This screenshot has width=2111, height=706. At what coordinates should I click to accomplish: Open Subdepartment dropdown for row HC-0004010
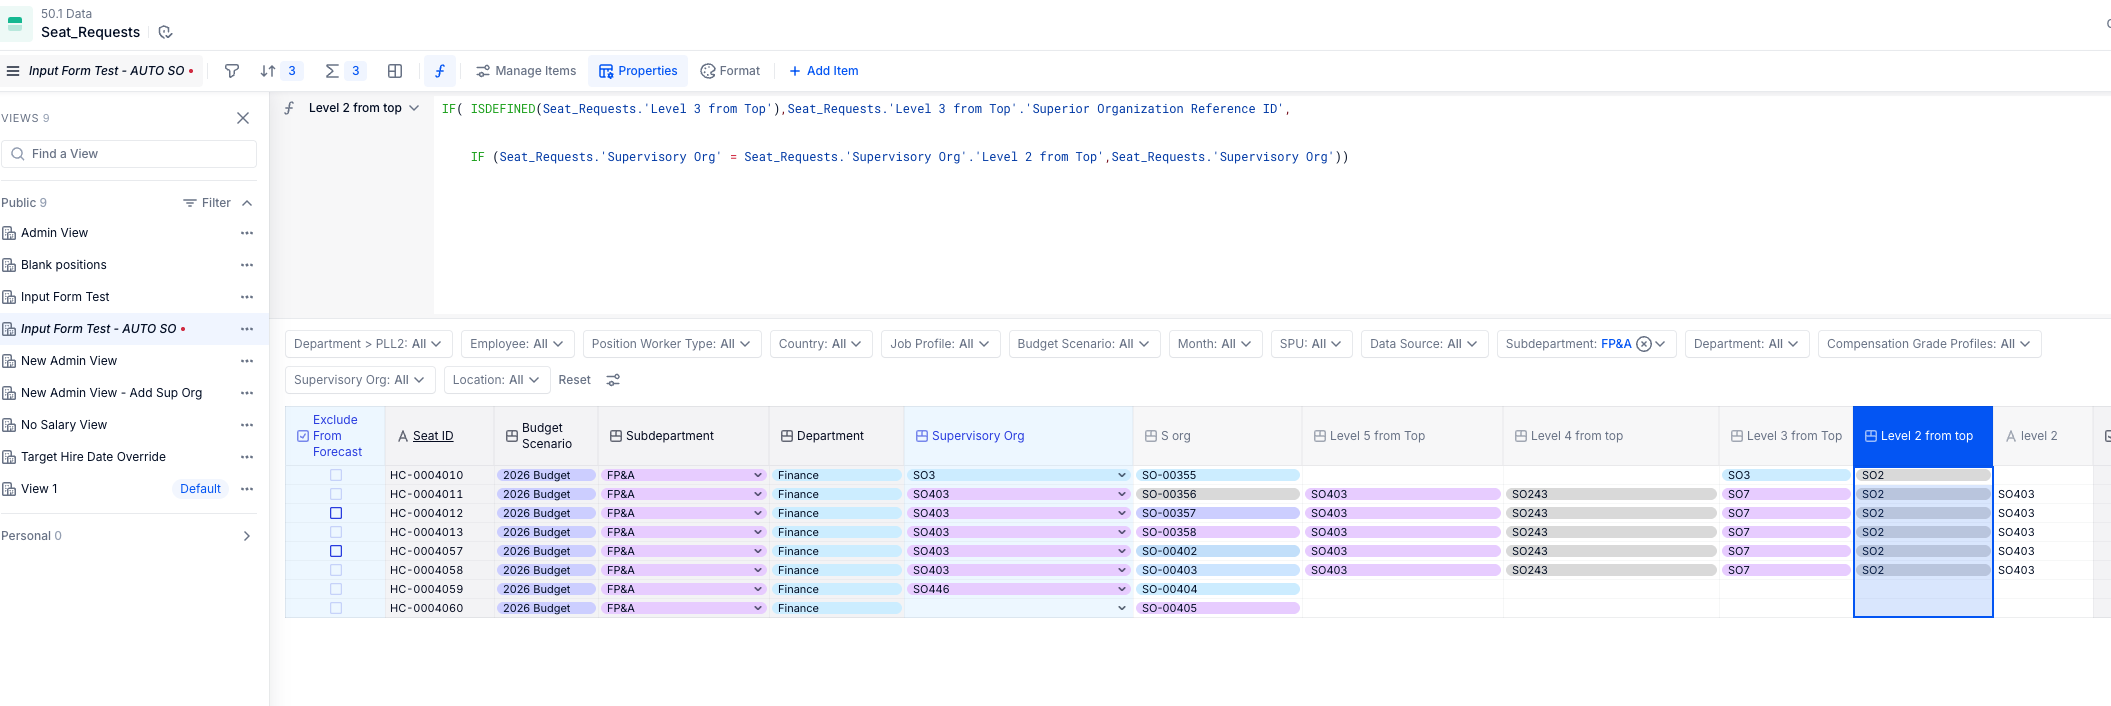758,476
